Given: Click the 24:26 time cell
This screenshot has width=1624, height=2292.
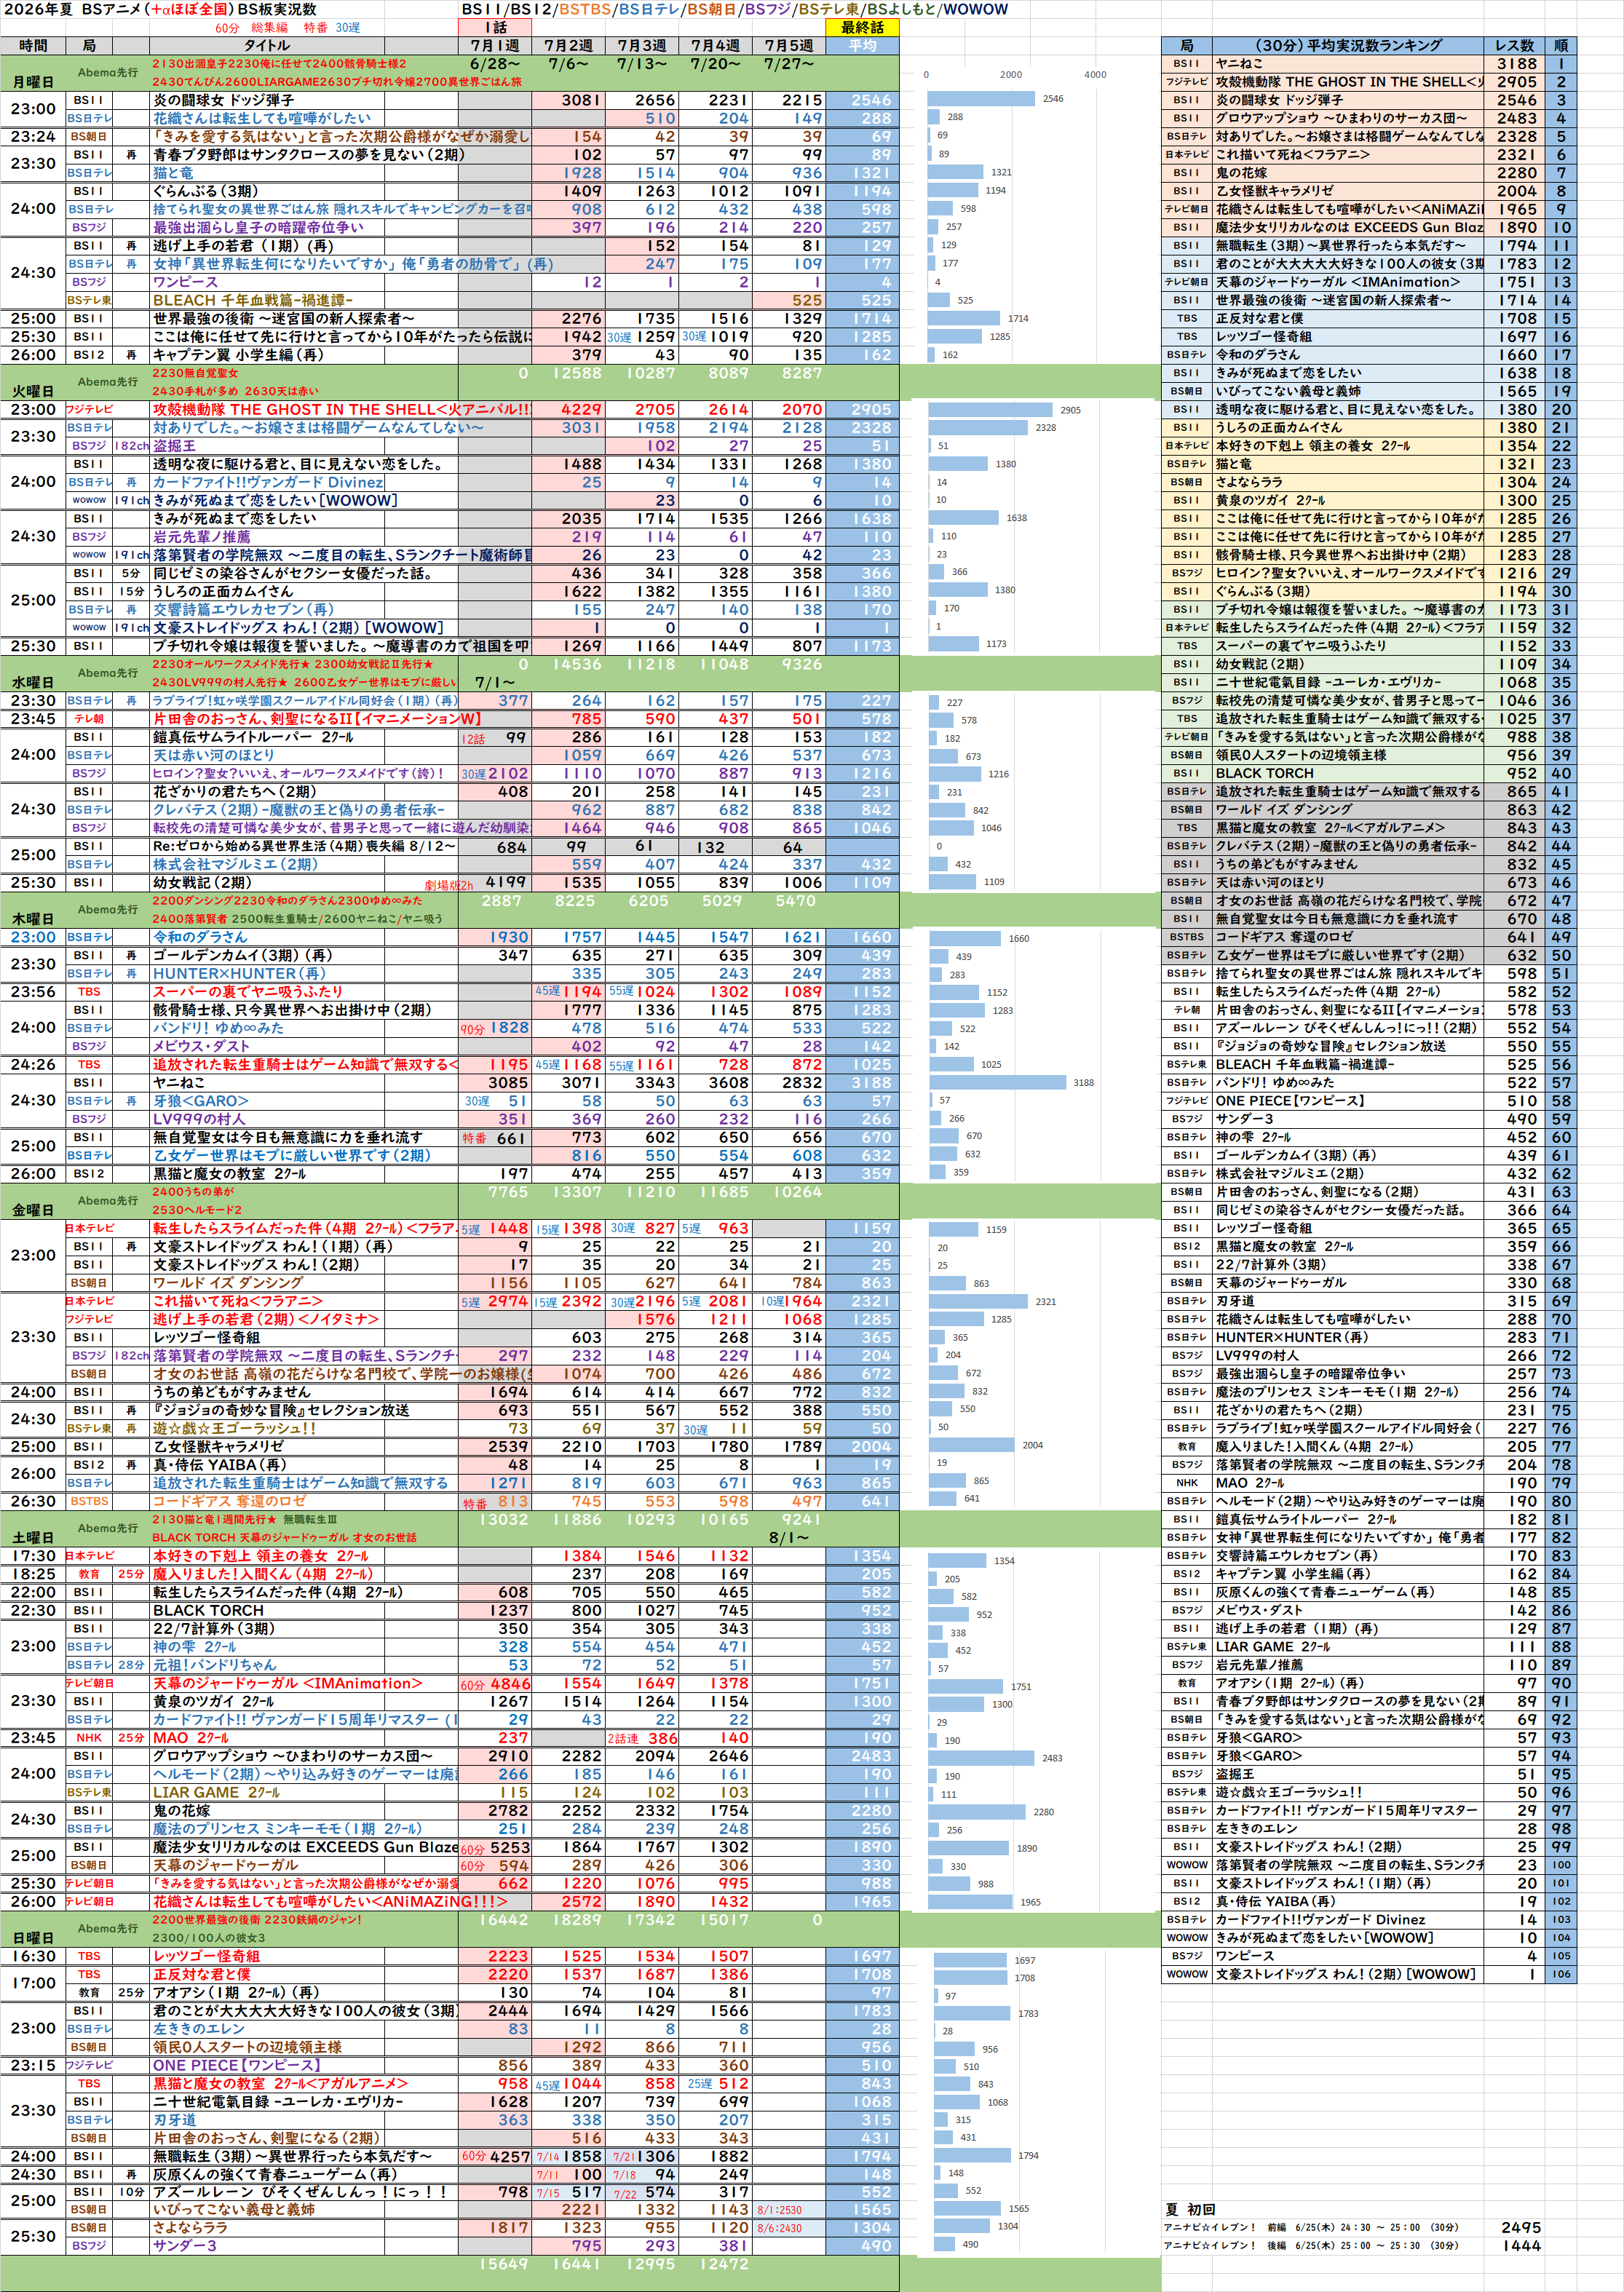Looking at the screenshot, I should [x=33, y=1064].
